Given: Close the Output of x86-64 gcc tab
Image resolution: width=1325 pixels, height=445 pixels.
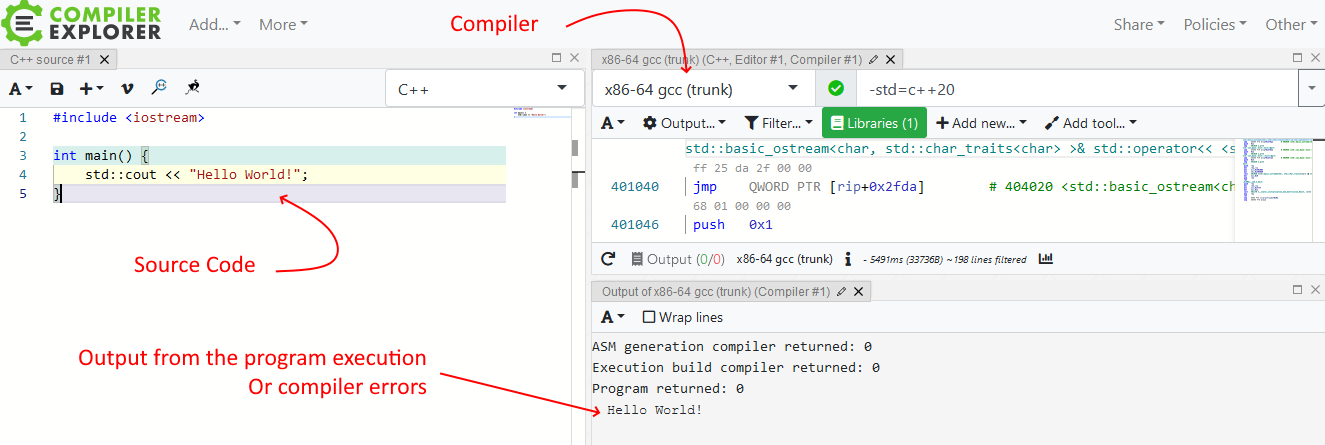Looking at the screenshot, I should [858, 292].
